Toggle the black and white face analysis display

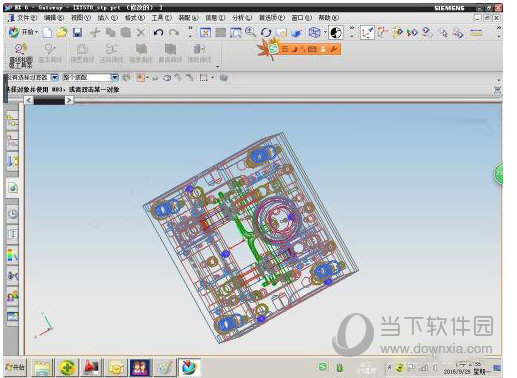336,33
